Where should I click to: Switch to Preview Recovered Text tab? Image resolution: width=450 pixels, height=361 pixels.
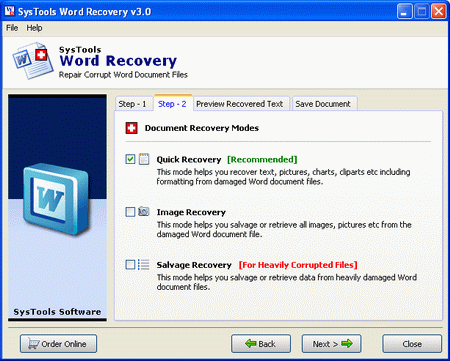click(x=240, y=104)
